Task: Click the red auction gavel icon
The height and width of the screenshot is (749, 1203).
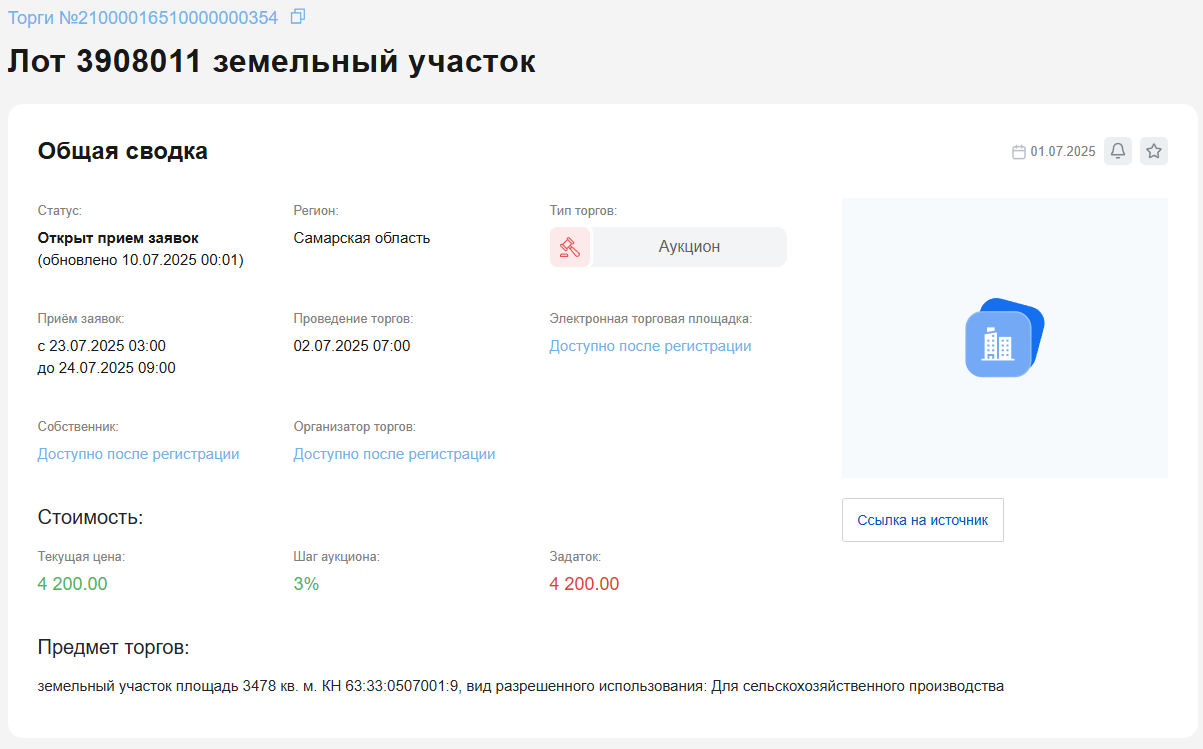Action: coord(570,247)
